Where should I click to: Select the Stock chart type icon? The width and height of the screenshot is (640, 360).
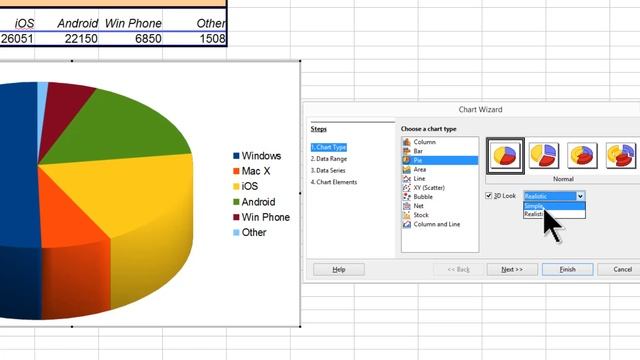[x=407, y=215]
